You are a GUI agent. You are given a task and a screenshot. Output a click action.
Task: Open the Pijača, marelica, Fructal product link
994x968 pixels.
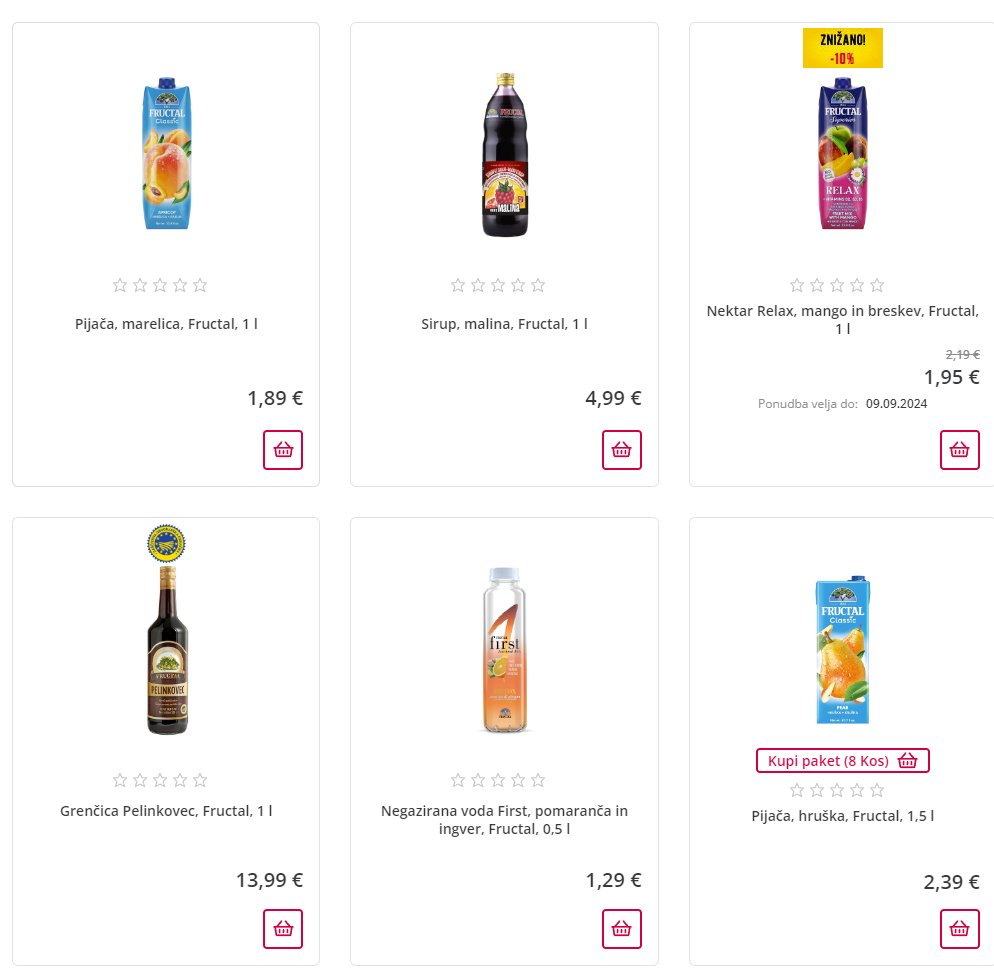click(166, 324)
